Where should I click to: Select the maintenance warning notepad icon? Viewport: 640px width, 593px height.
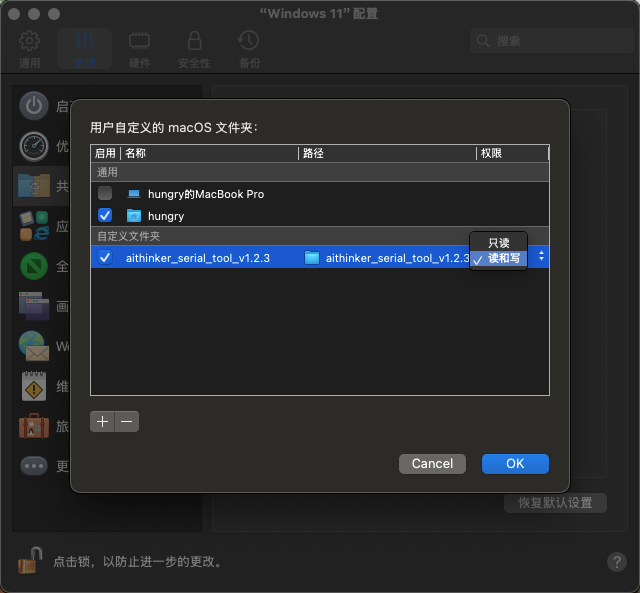pos(34,386)
